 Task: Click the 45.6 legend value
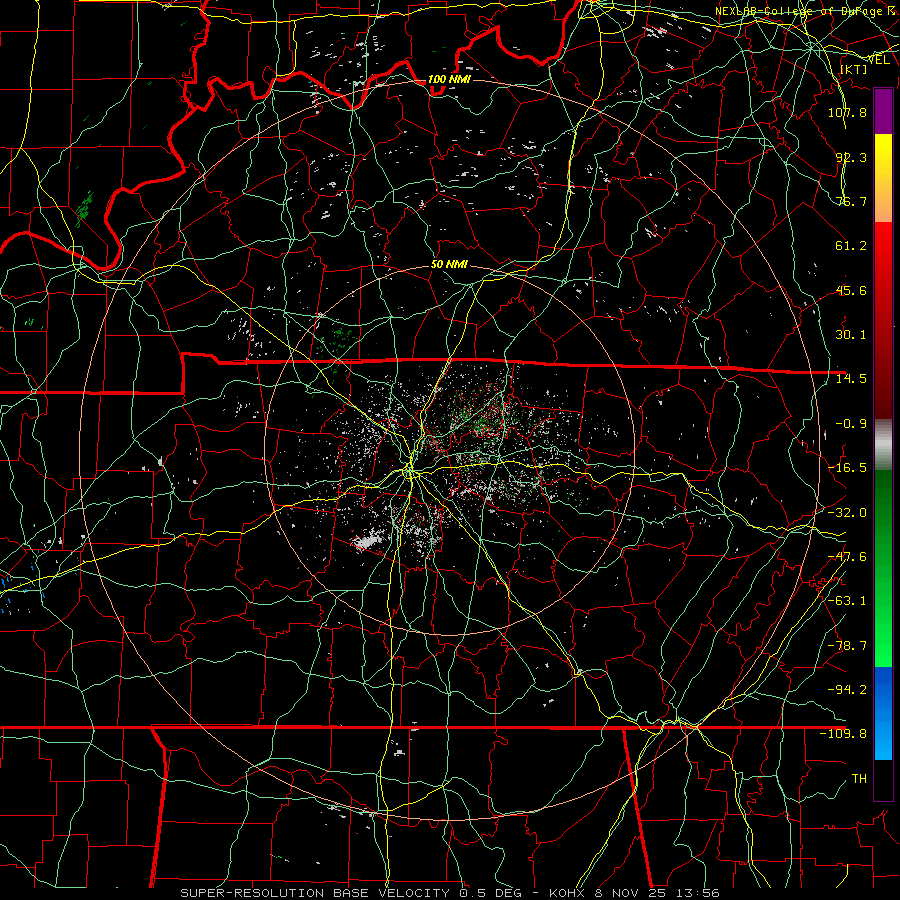click(851, 290)
